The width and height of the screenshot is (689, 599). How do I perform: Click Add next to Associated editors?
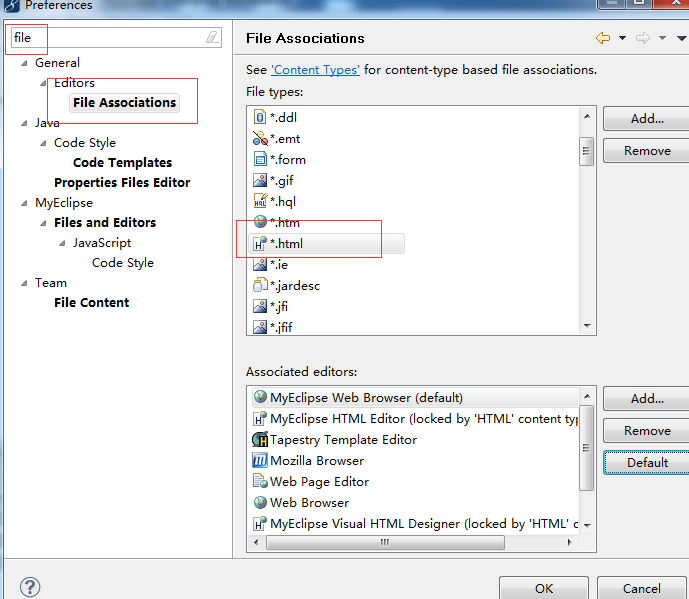point(646,399)
